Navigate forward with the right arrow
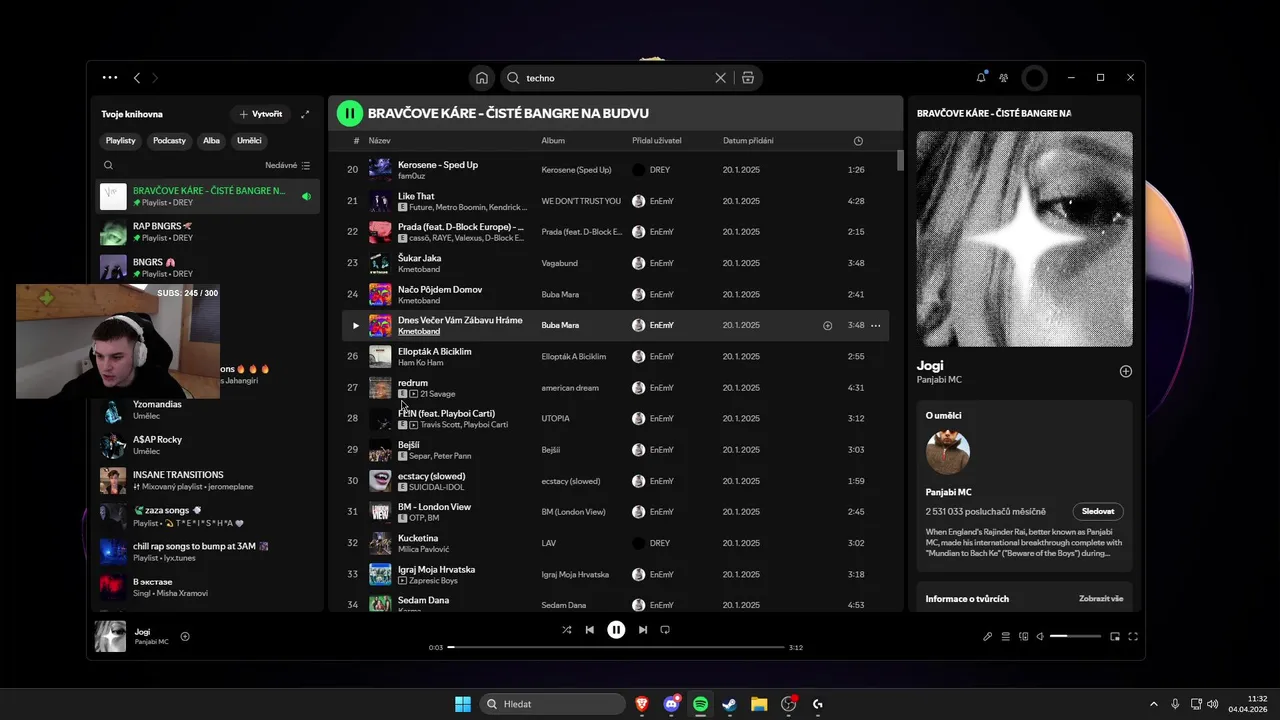This screenshot has height=720, width=1280. [x=155, y=77]
